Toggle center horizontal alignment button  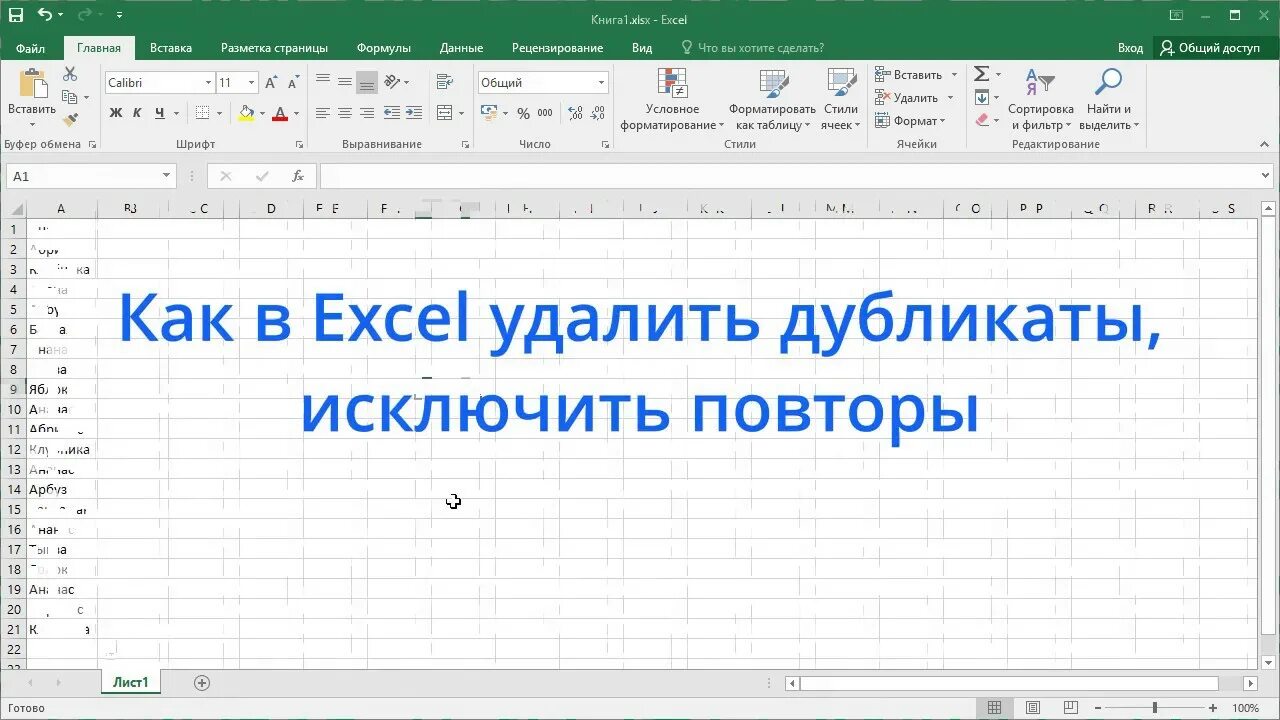[x=345, y=113]
